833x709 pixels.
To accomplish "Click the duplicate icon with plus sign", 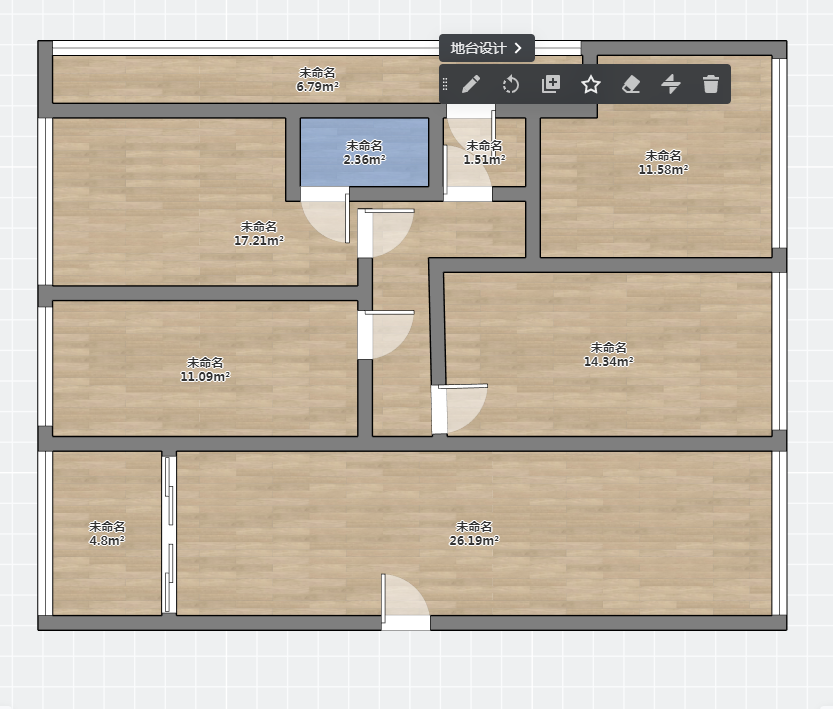I will pos(551,84).
